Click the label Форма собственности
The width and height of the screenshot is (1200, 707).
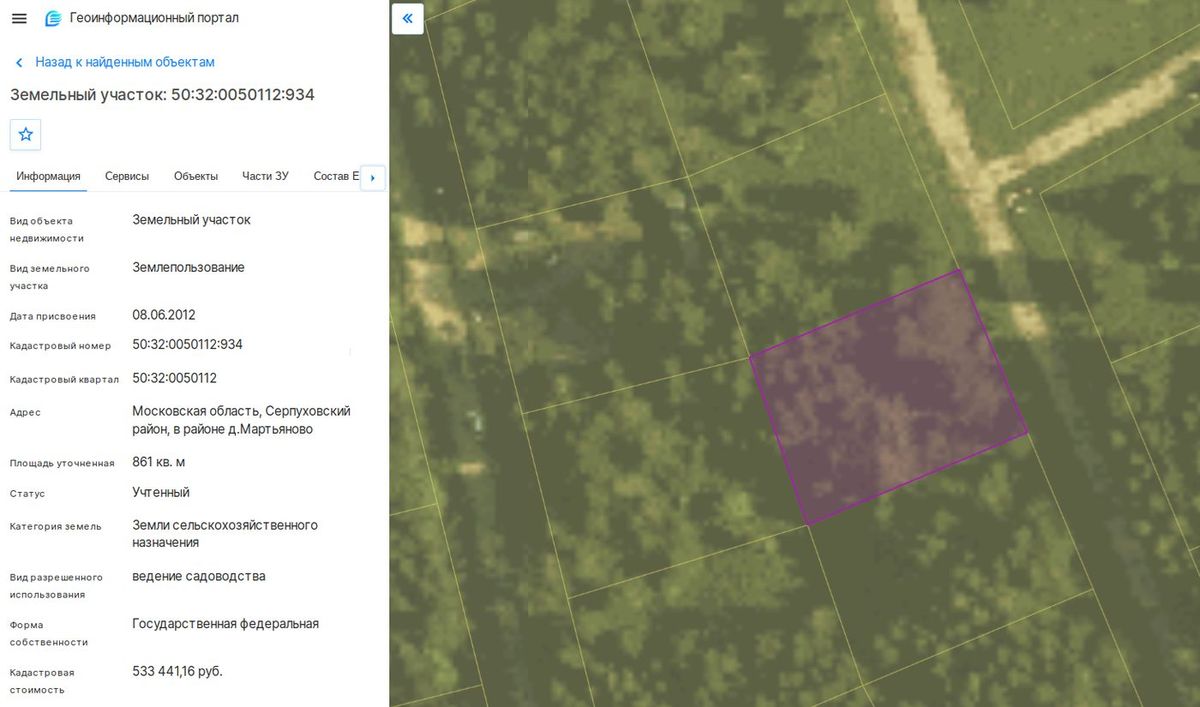tap(48, 633)
